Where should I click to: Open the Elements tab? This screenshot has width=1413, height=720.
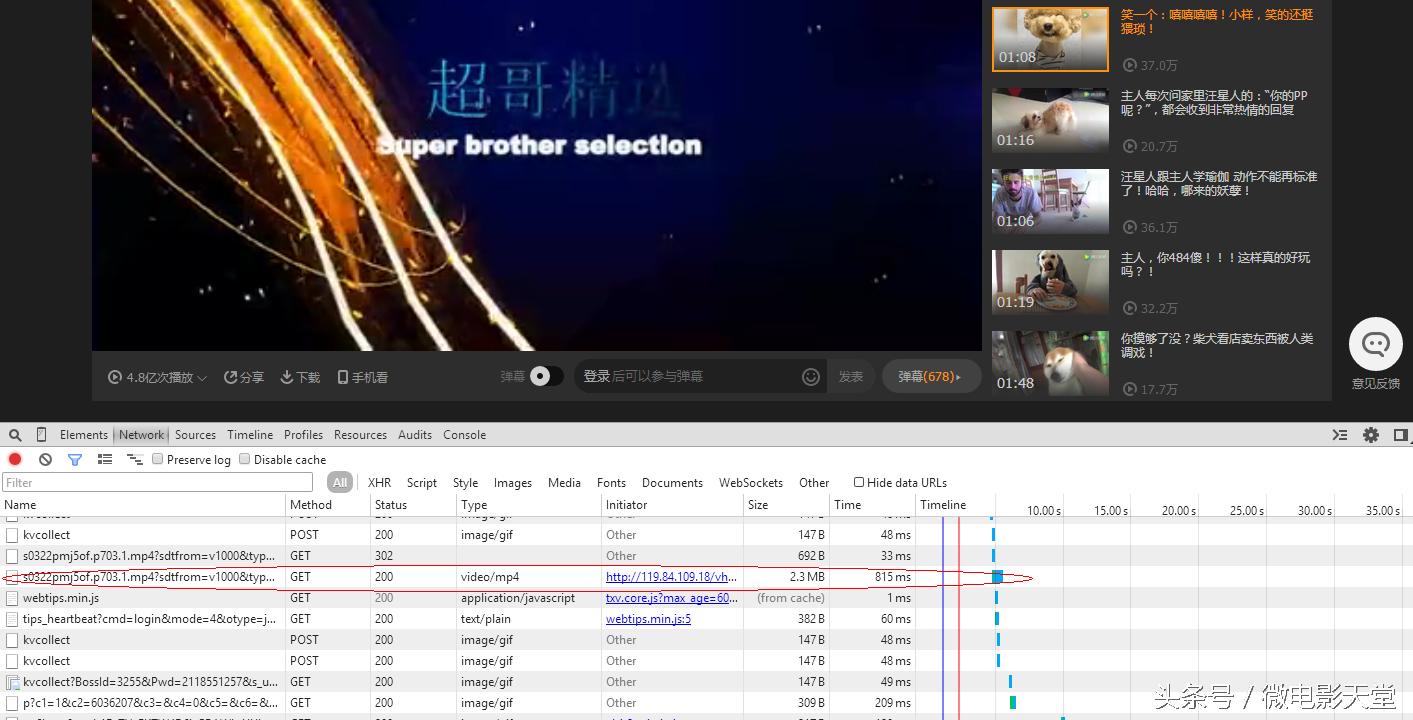[x=84, y=435]
